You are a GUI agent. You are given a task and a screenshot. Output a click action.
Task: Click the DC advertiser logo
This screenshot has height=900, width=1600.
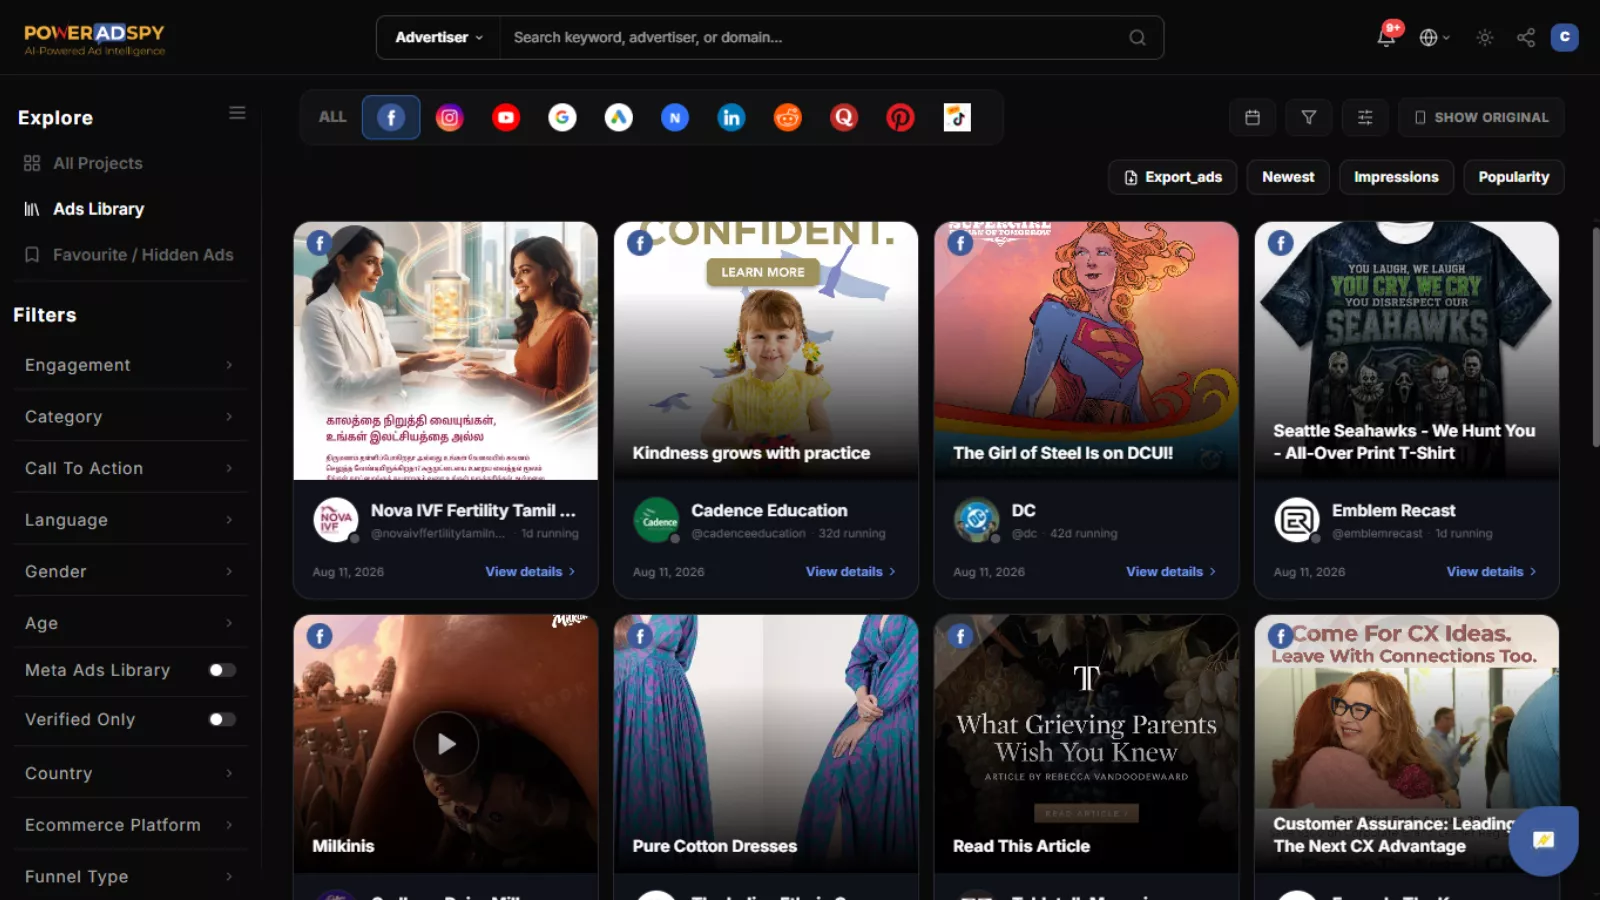point(977,520)
